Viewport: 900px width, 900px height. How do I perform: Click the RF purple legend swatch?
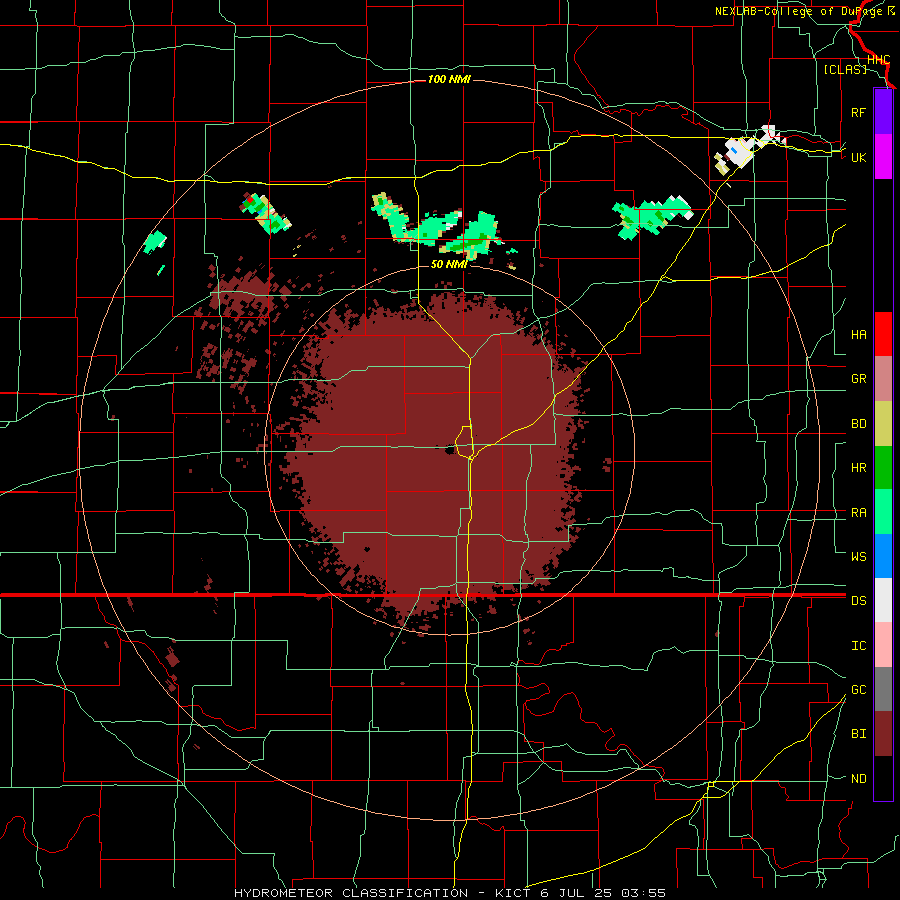pyautogui.click(x=883, y=112)
